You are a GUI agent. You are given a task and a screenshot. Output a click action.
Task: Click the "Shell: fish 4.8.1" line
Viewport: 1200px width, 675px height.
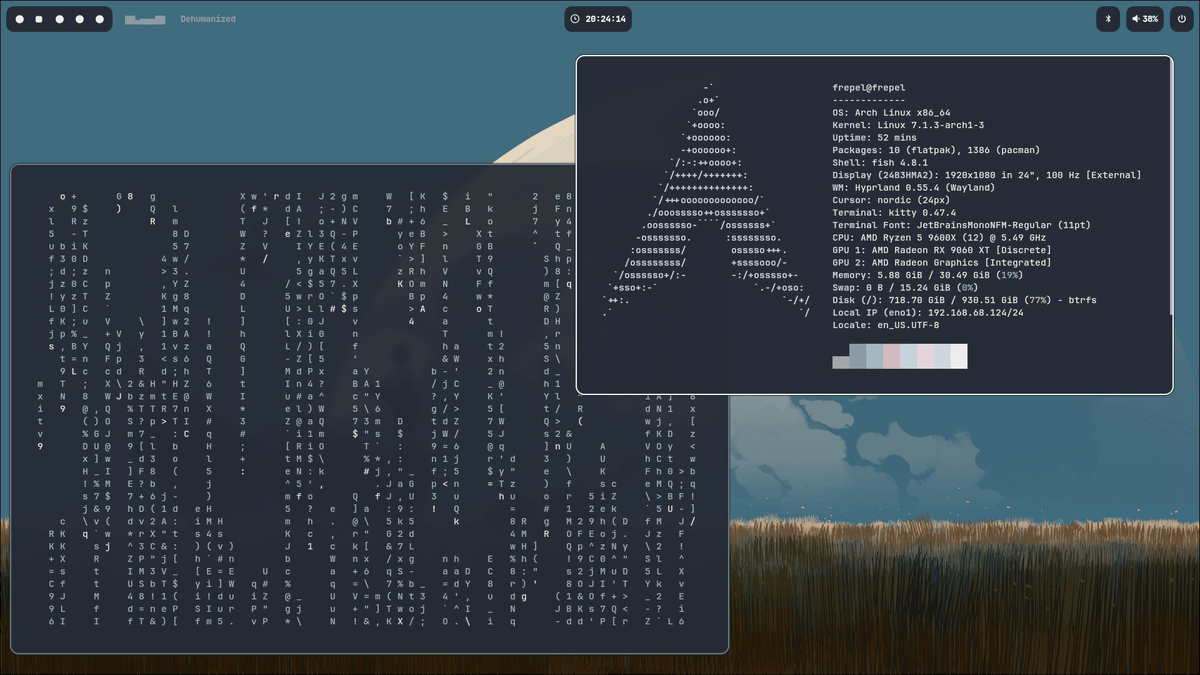(x=880, y=163)
